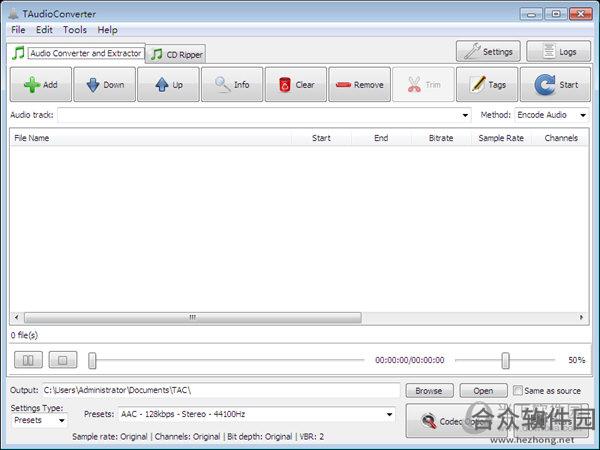600x450 pixels.
Task: Move selected file Up in list
Action: click(x=168, y=85)
